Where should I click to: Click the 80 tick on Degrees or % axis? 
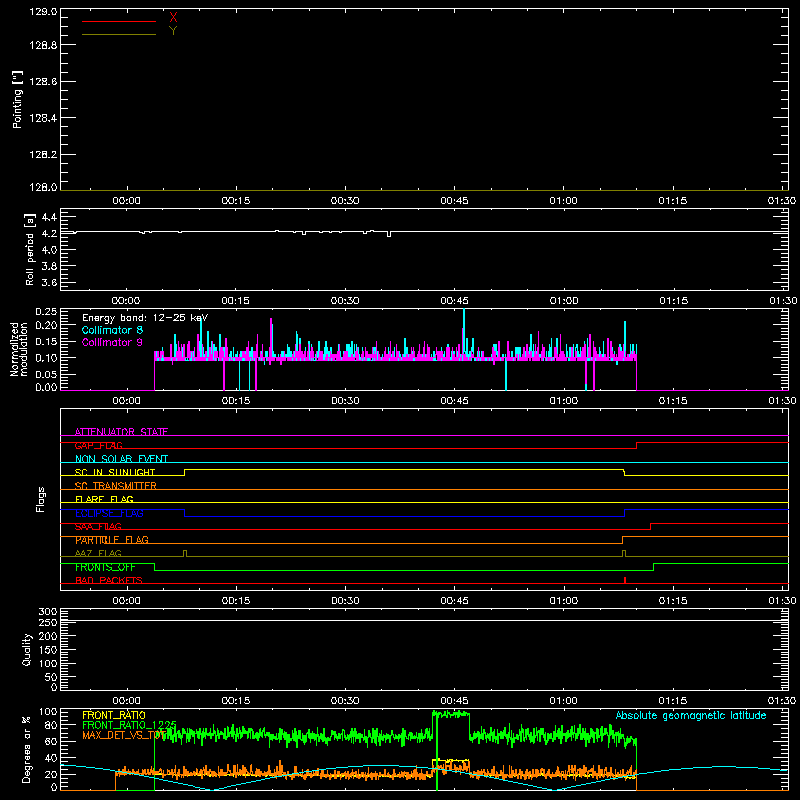click(51, 725)
